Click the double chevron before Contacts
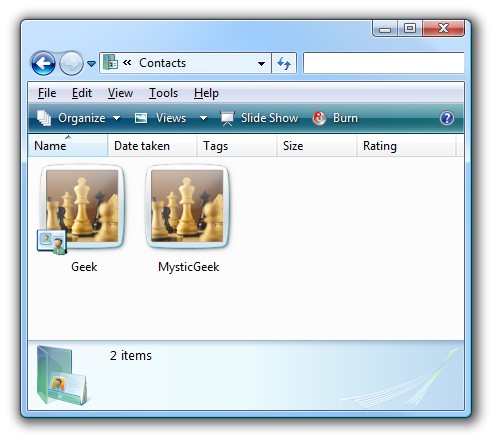 127,62
